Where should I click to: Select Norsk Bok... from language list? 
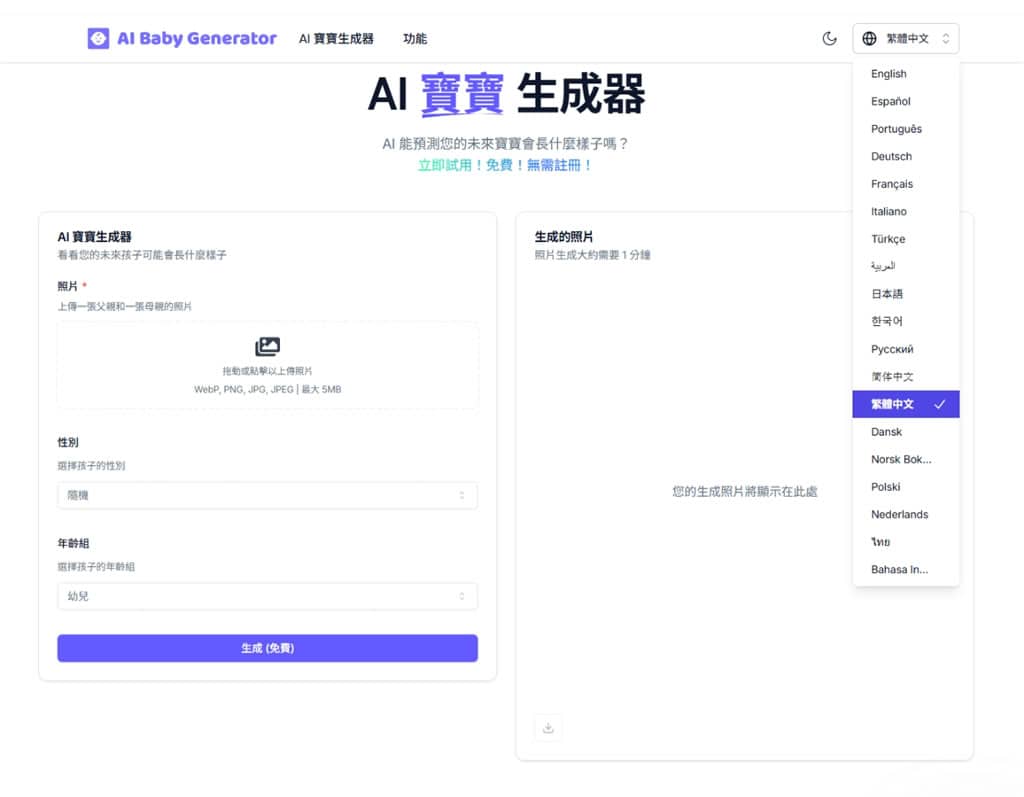tap(906, 459)
